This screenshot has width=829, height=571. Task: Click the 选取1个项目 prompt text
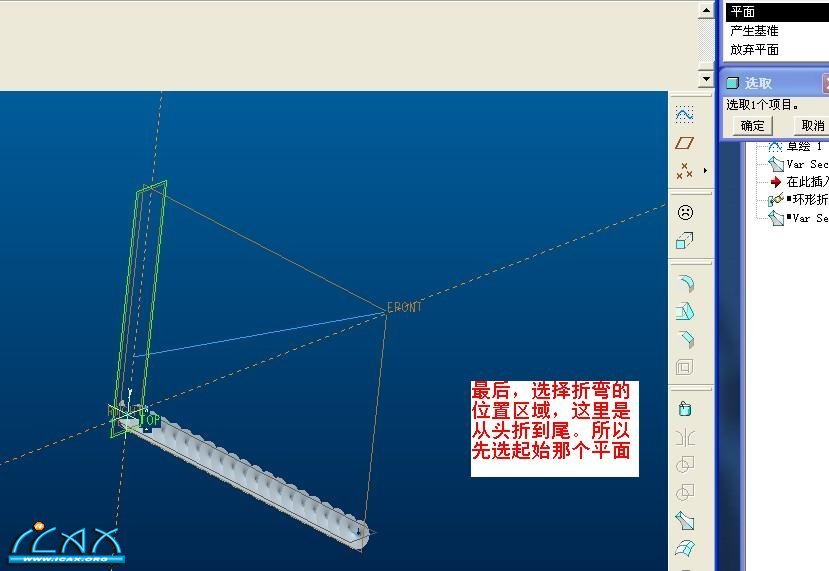(x=762, y=105)
